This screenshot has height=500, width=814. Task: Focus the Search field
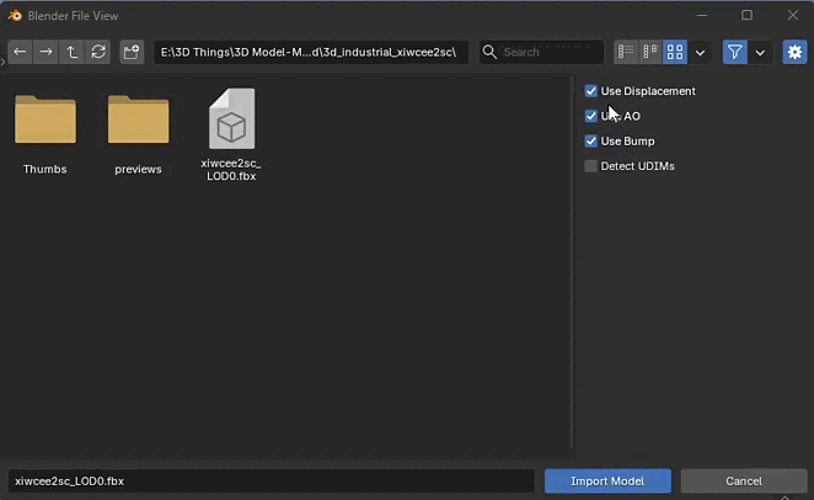(541, 52)
